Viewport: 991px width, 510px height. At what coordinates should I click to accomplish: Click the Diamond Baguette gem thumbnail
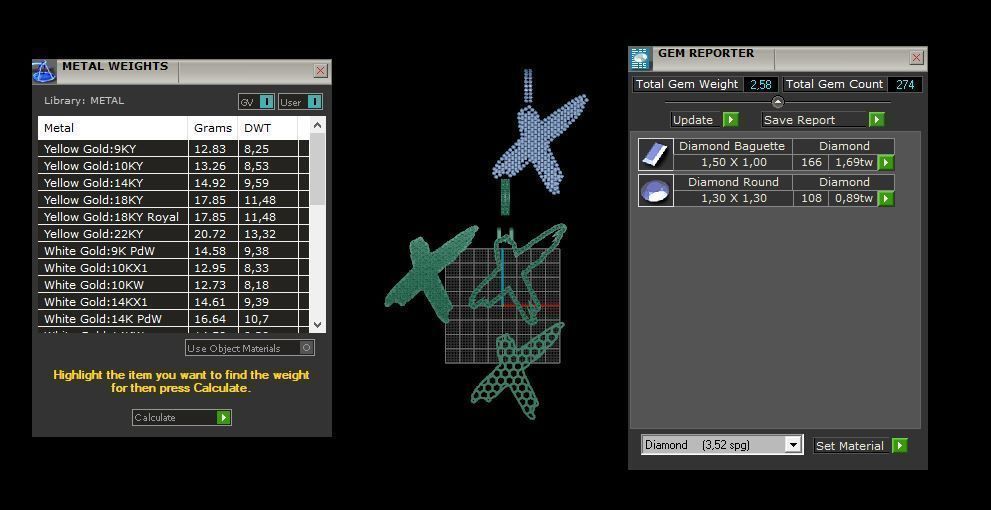pyautogui.click(x=655, y=155)
